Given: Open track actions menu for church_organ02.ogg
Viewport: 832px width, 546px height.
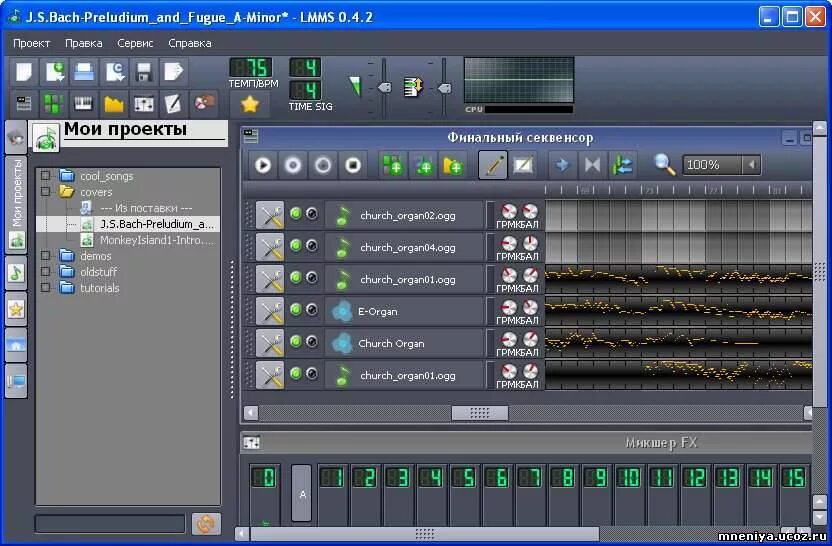Looking at the screenshot, I should pyautogui.click(x=270, y=215).
